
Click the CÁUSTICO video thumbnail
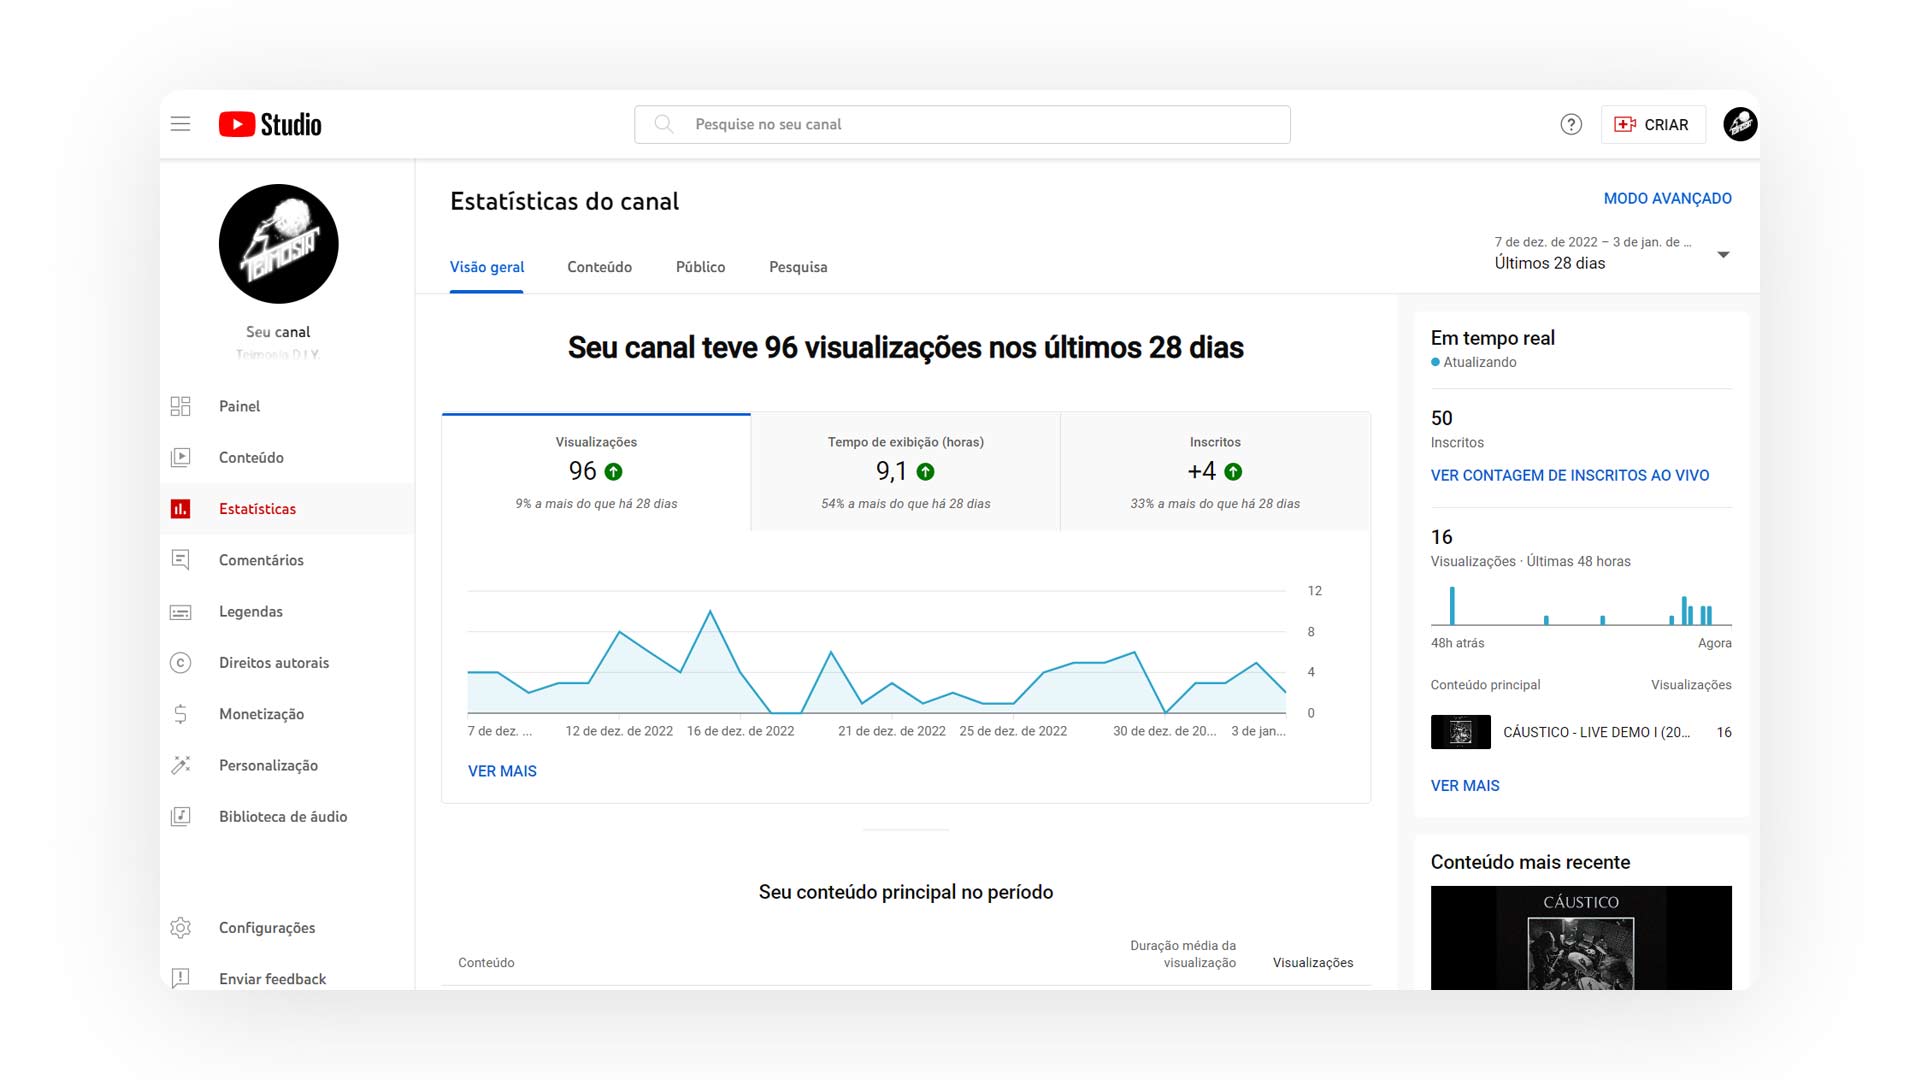pyautogui.click(x=1460, y=732)
